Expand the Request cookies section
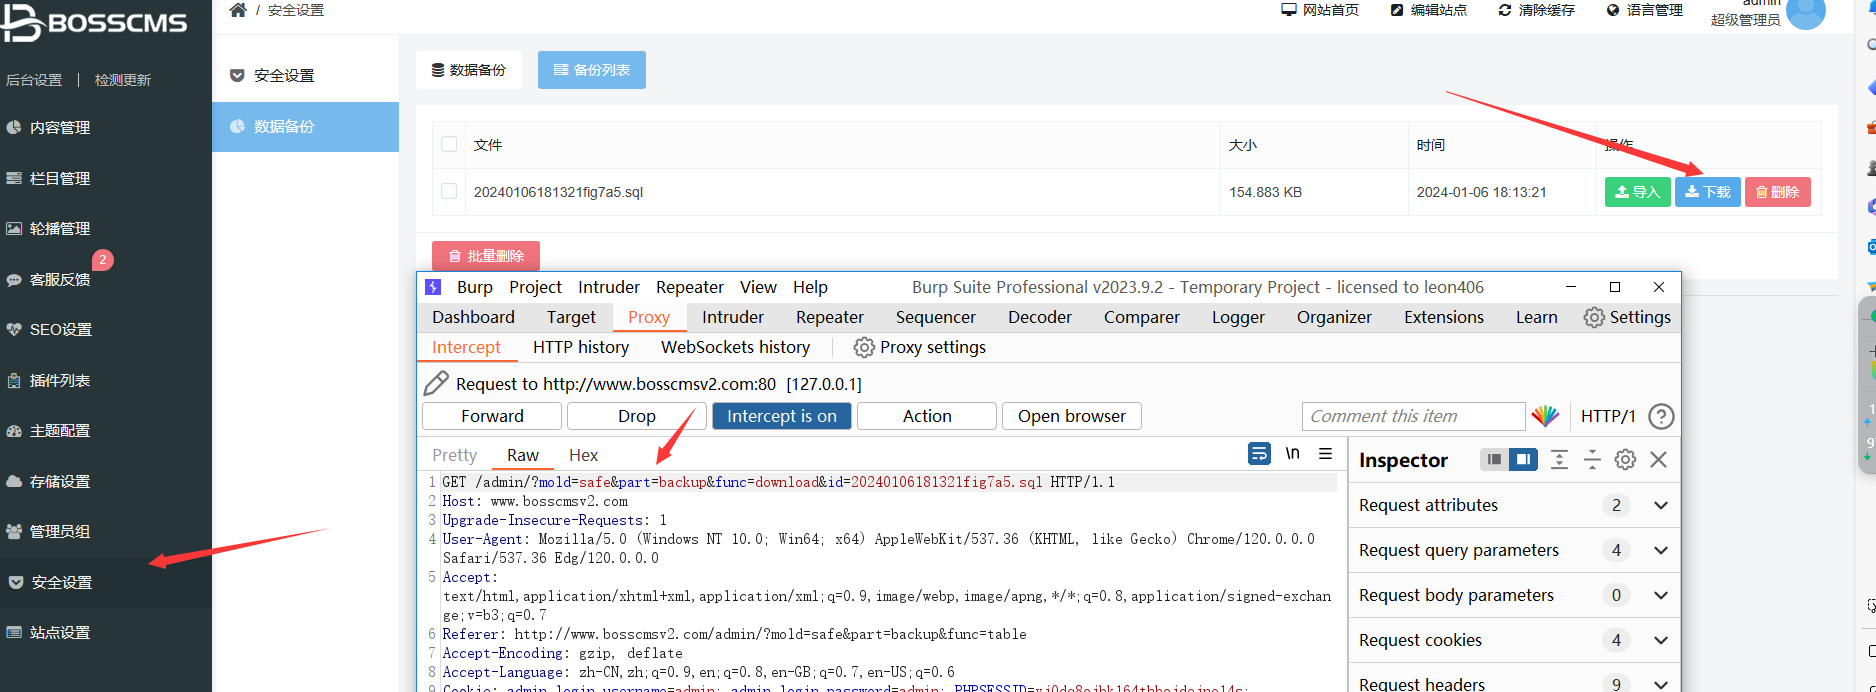Viewport: 1876px width, 692px height. [x=1660, y=640]
